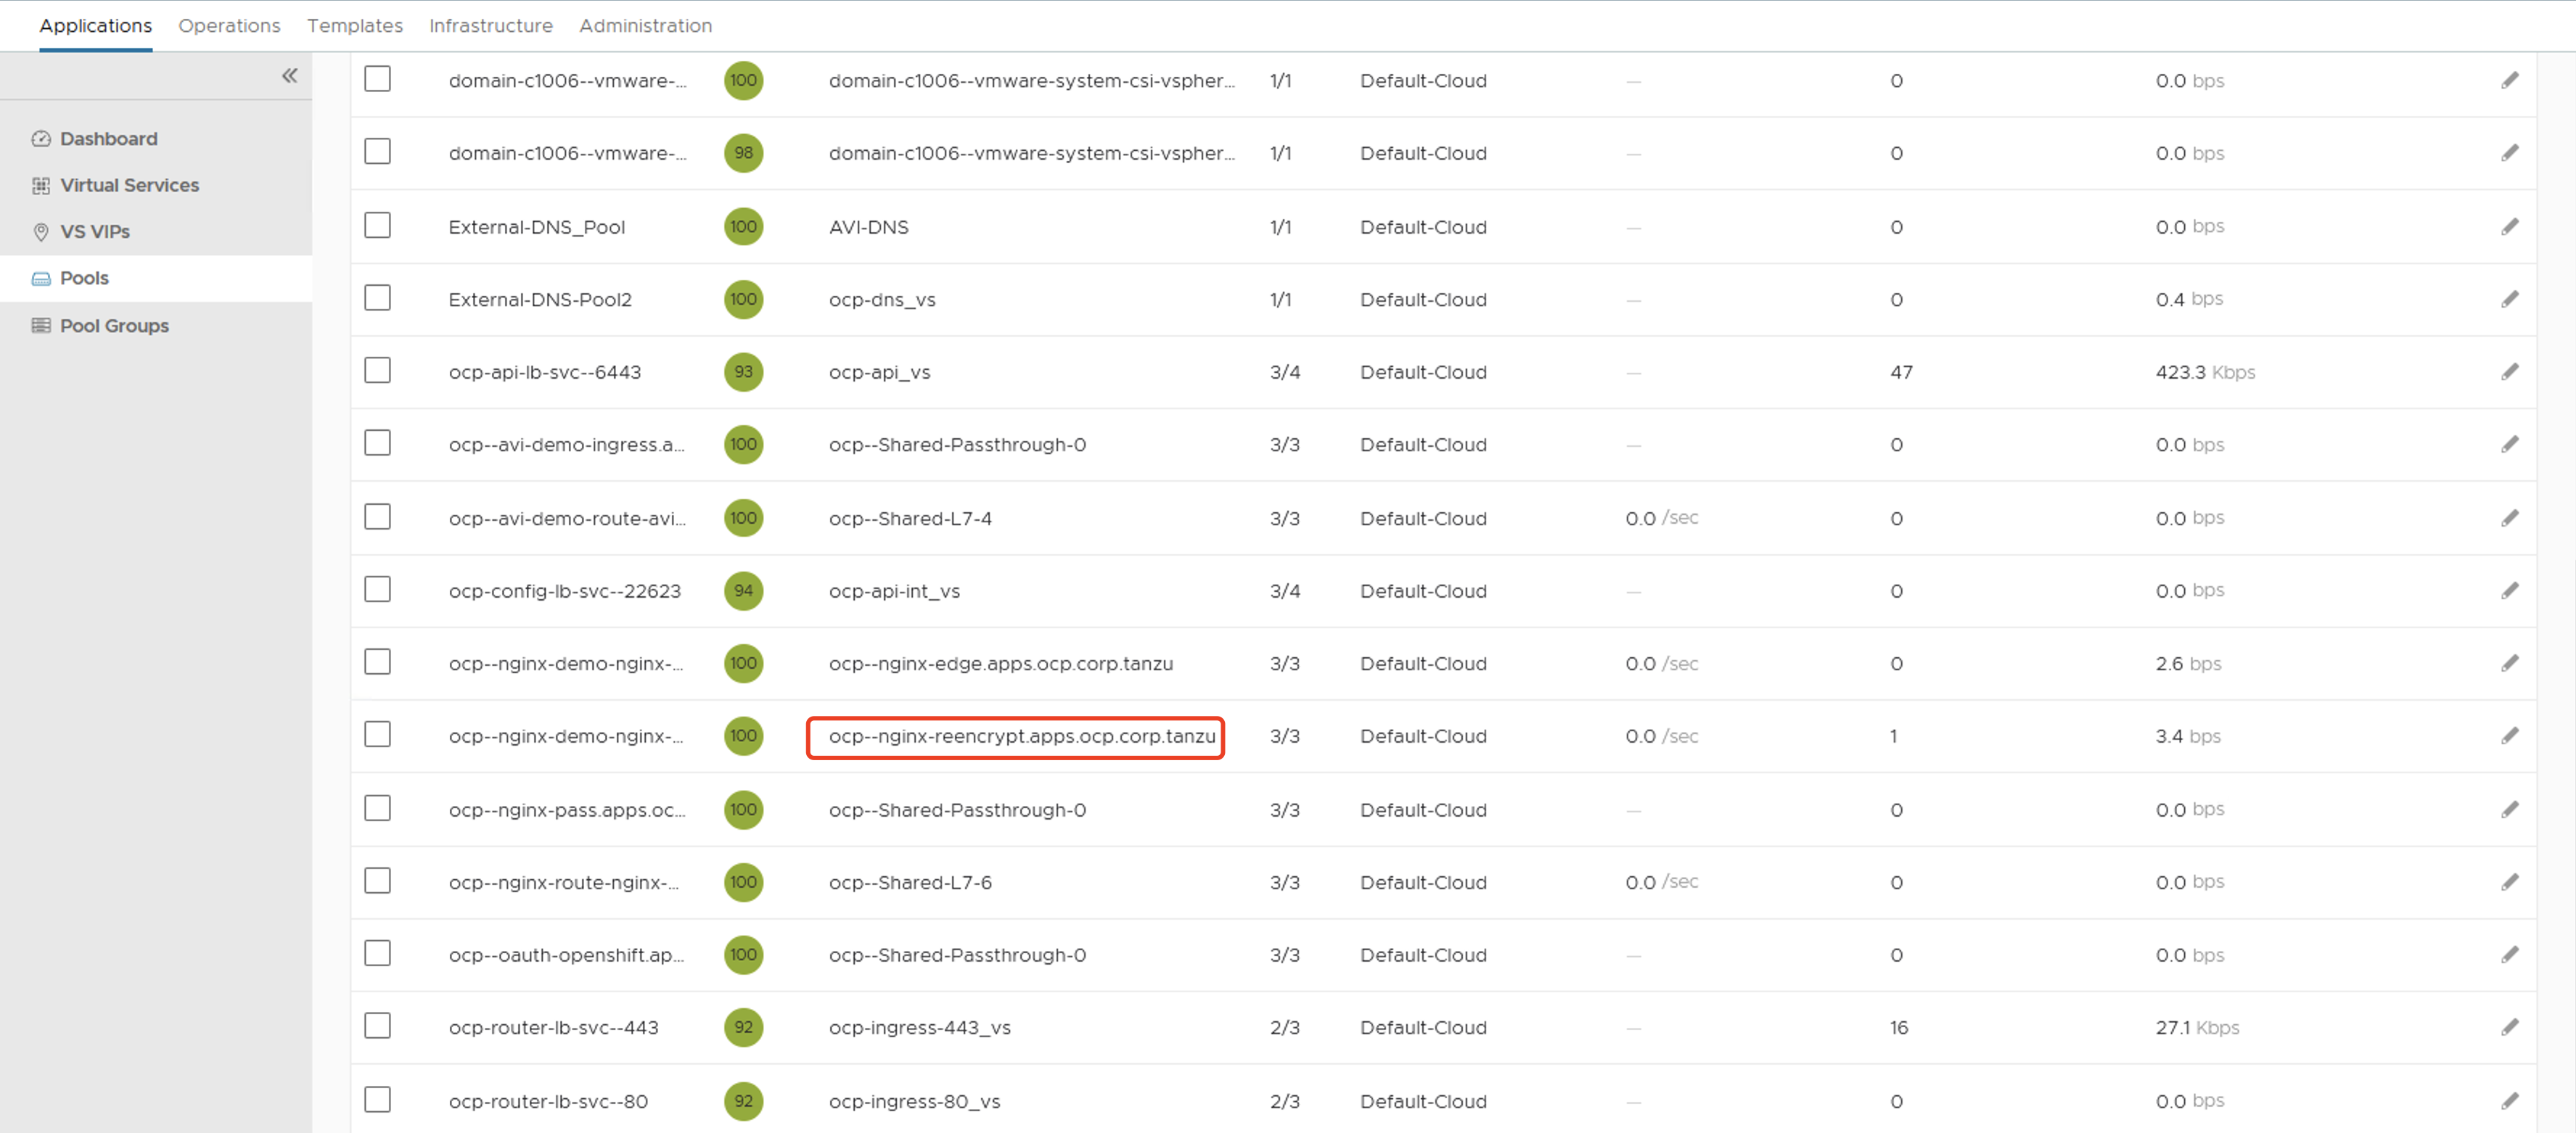Click health score 98 badge
The height and width of the screenshot is (1133, 2576).
pyautogui.click(x=743, y=153)
